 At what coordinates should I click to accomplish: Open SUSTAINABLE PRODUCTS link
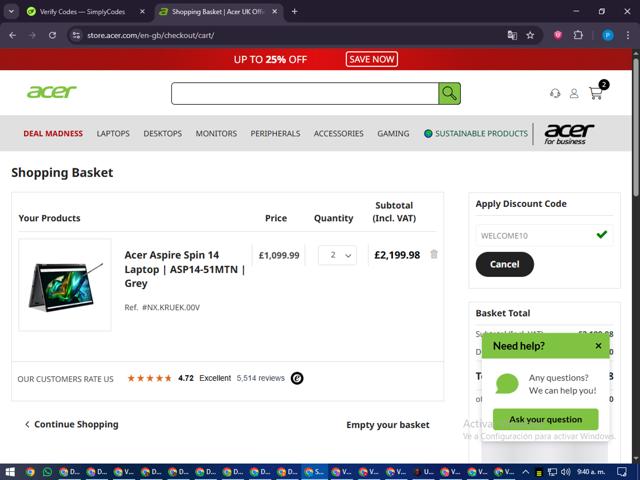point(476,133)
